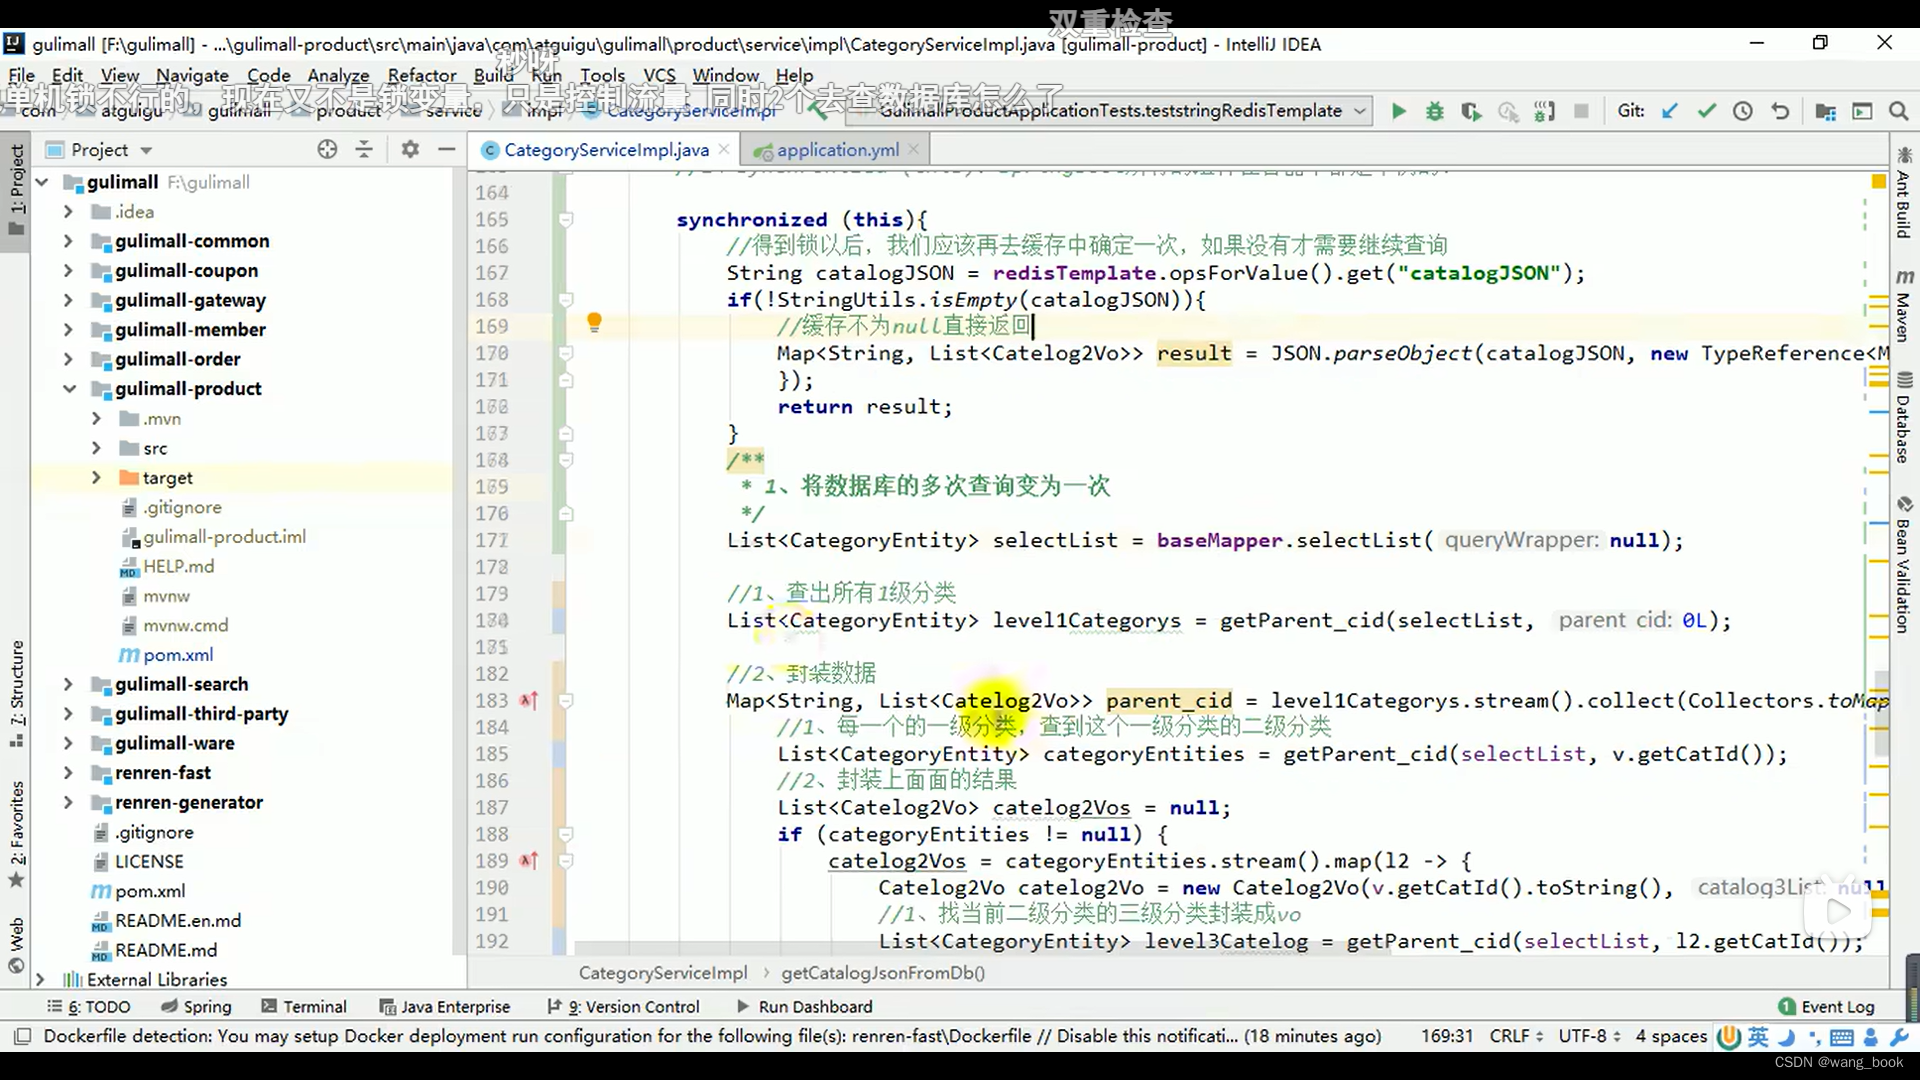Start debugging with the bug icon
This screenshot has height=1080, width=1920.
pos(1435,111)
